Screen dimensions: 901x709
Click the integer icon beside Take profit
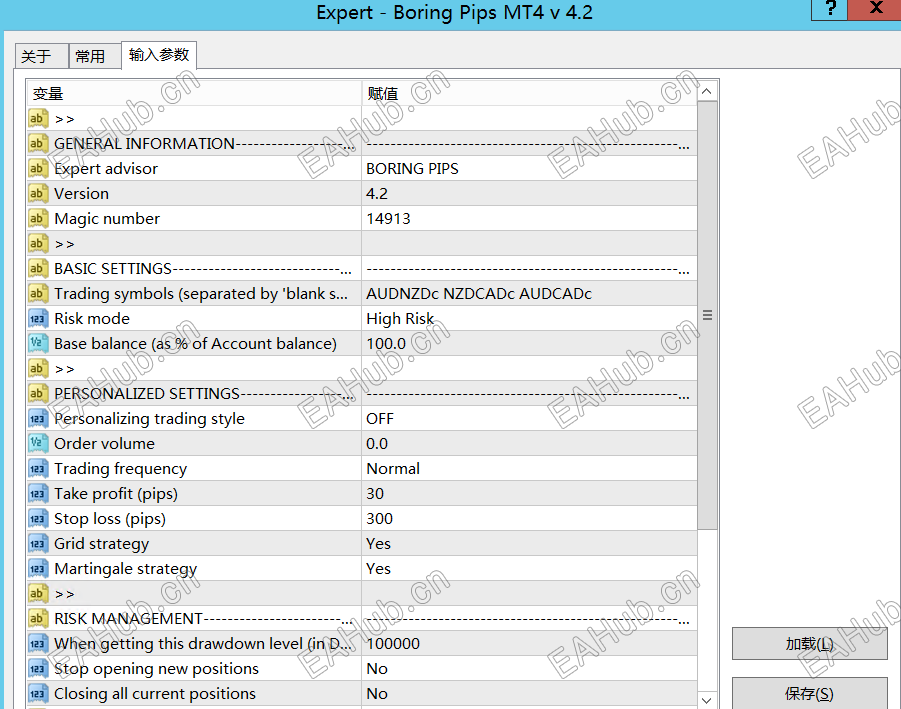tap(38, 494)
